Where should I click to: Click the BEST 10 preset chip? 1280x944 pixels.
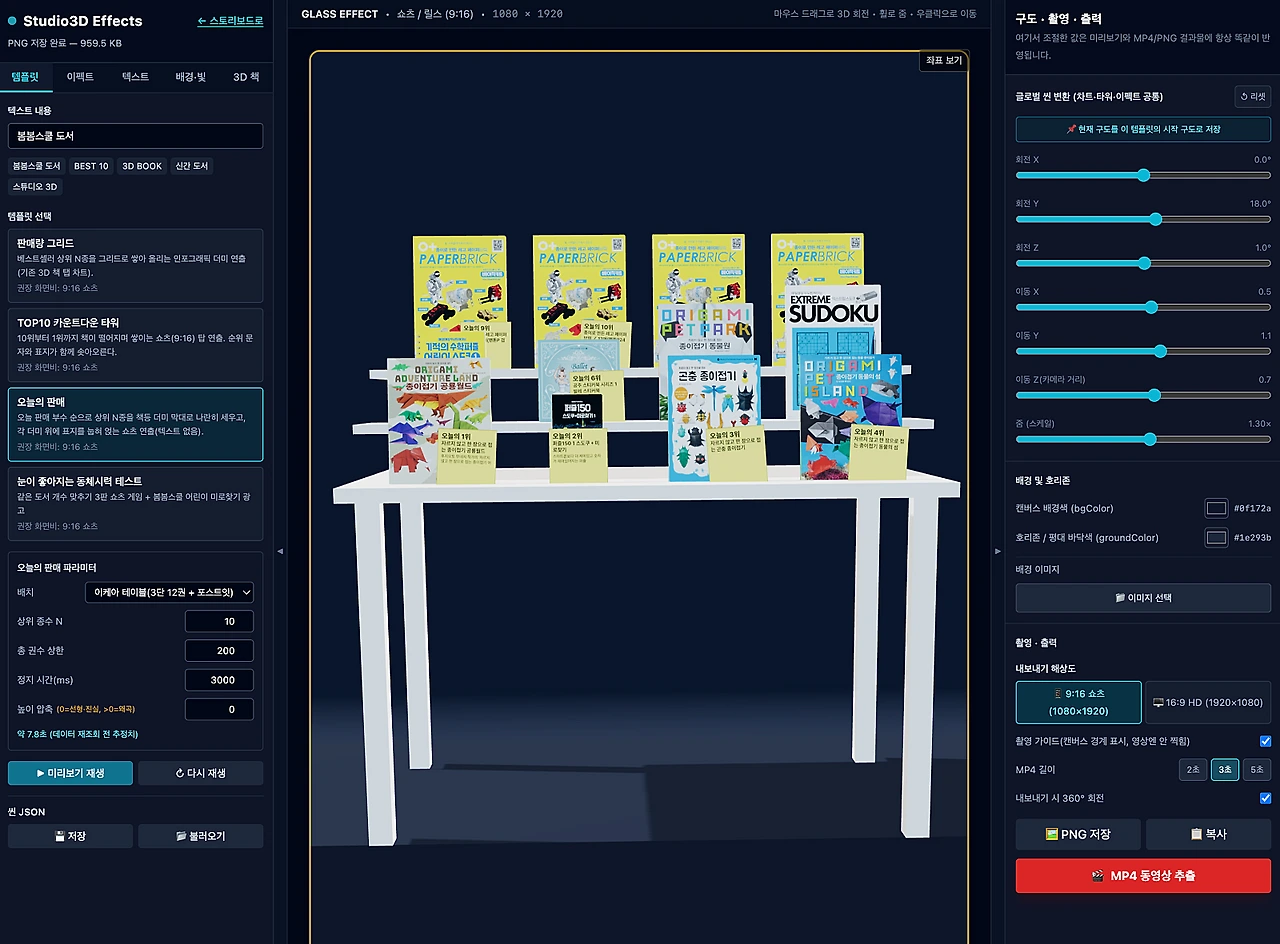[91, 166]
